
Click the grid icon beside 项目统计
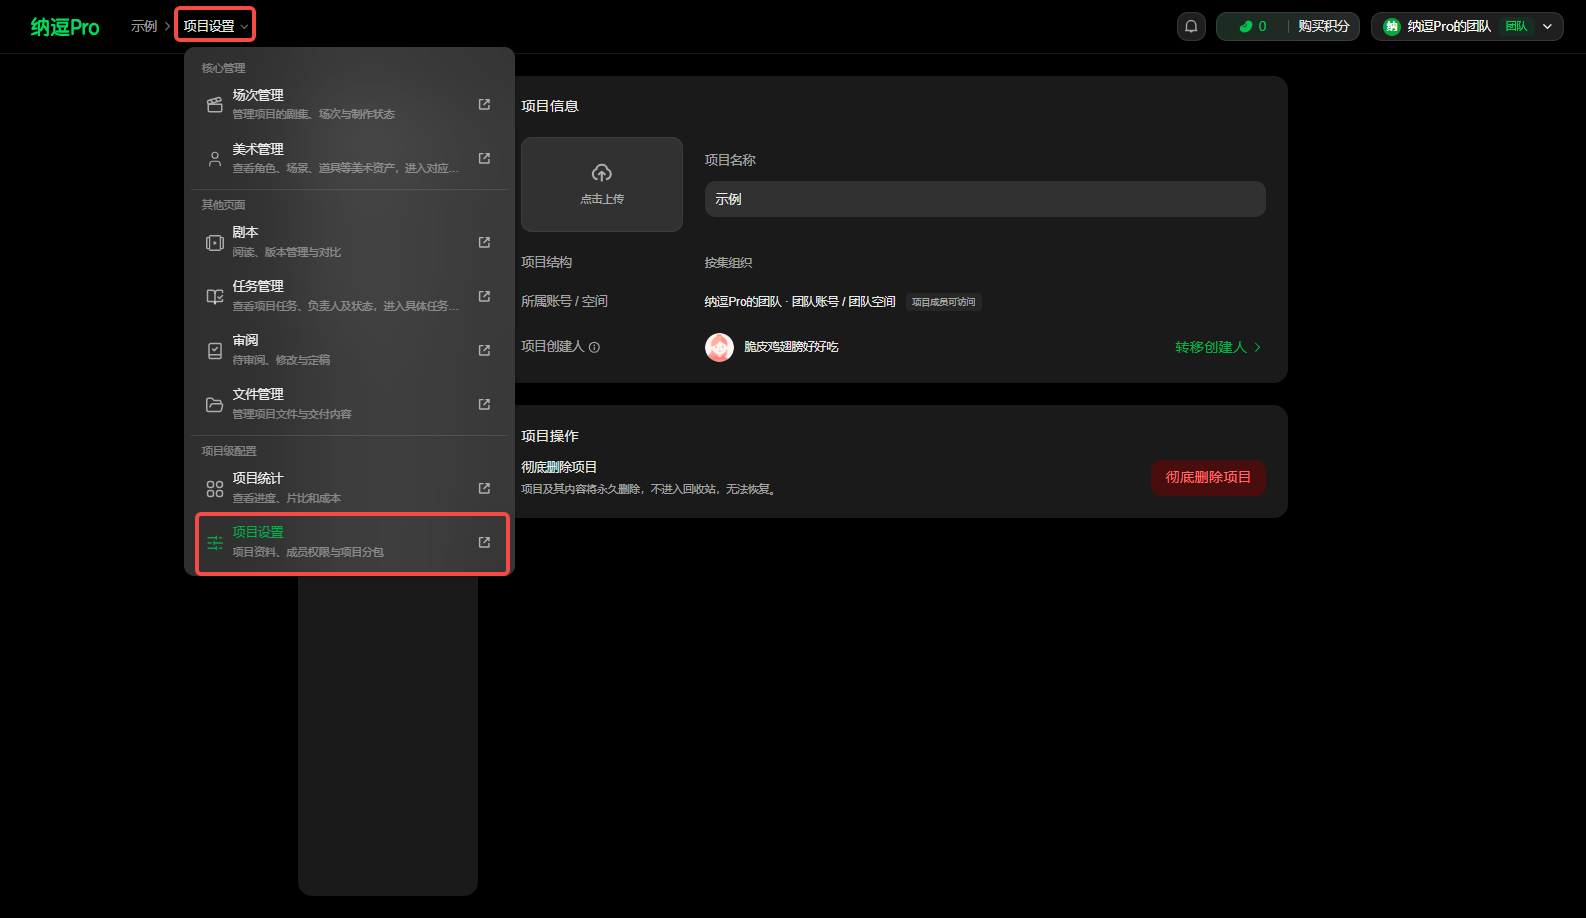[x=214, y=488]
